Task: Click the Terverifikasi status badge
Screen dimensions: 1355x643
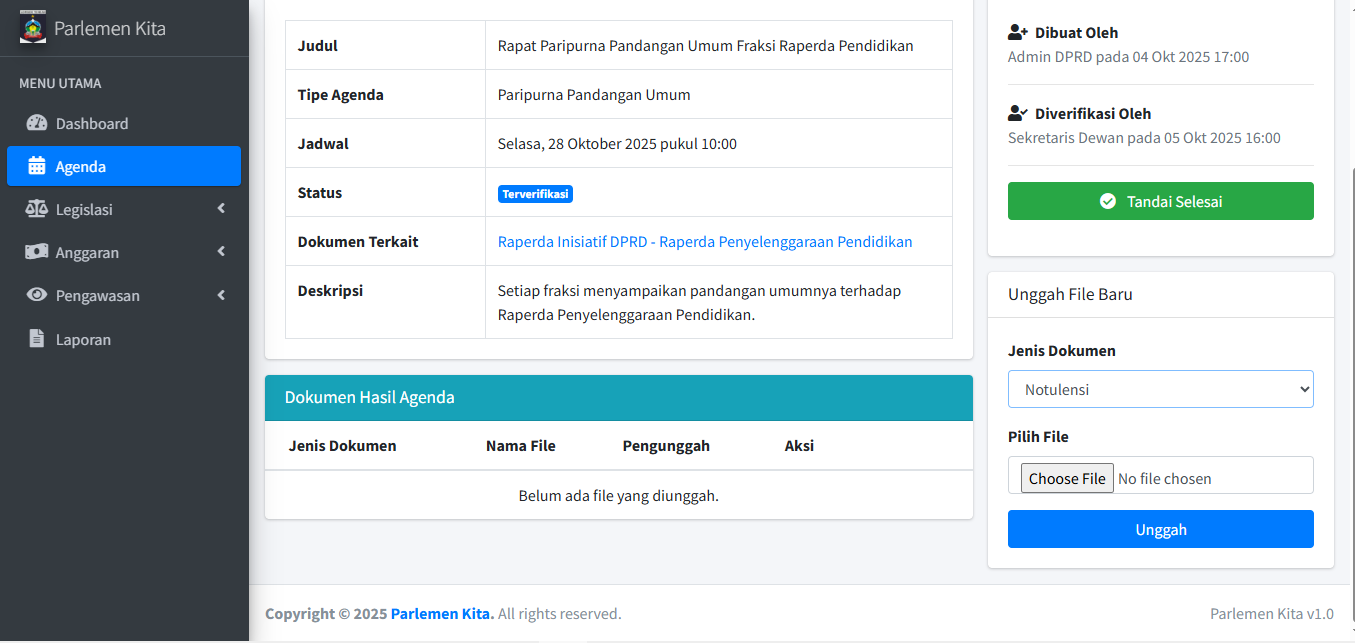Action: point(535,194)
